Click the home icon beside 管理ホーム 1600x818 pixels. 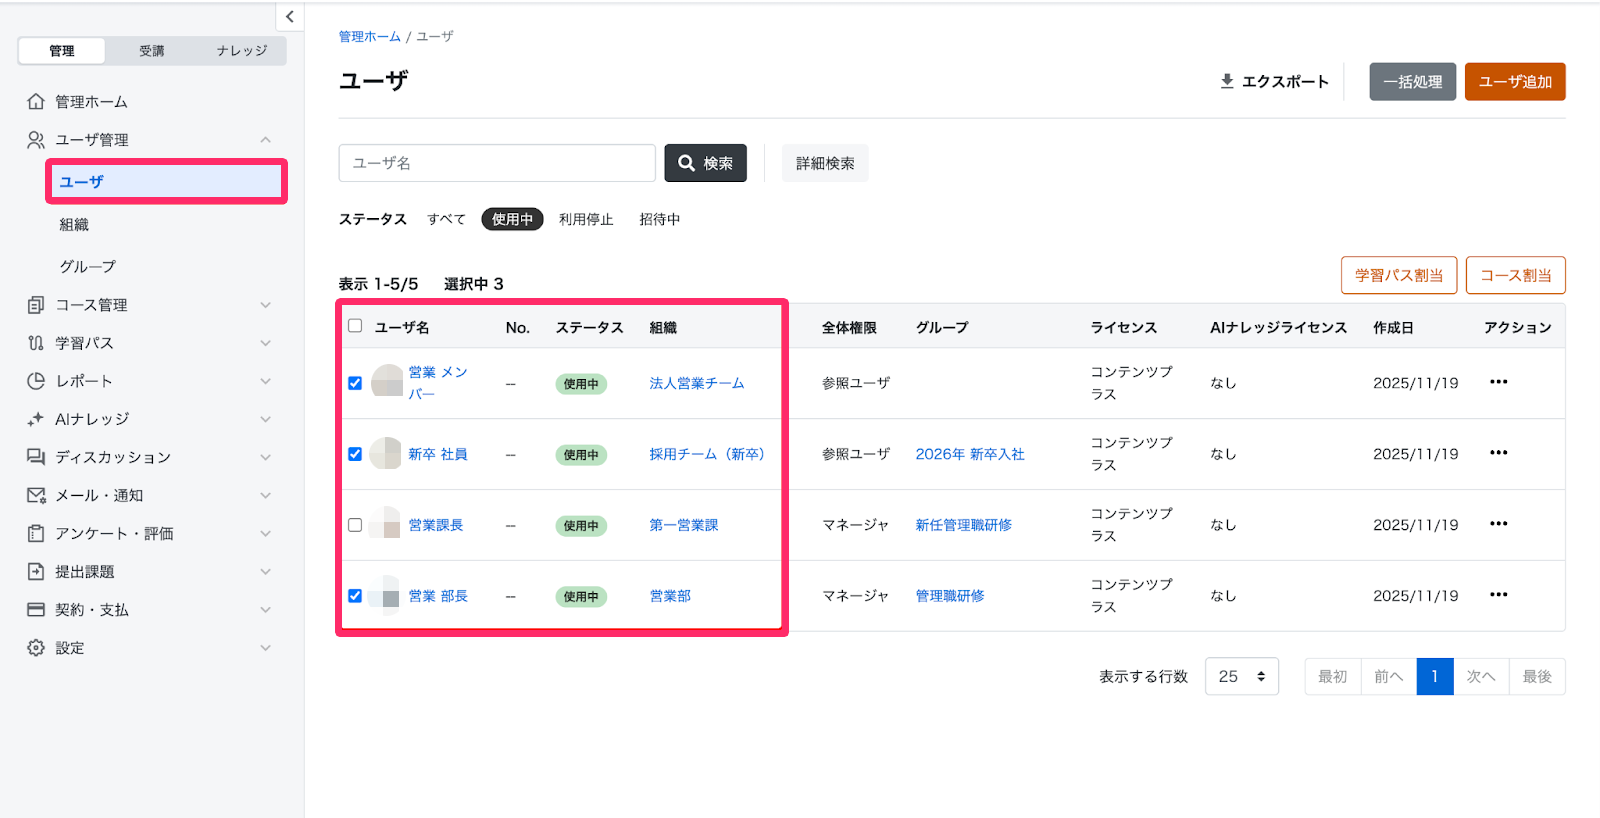click(x=36, y=101)
